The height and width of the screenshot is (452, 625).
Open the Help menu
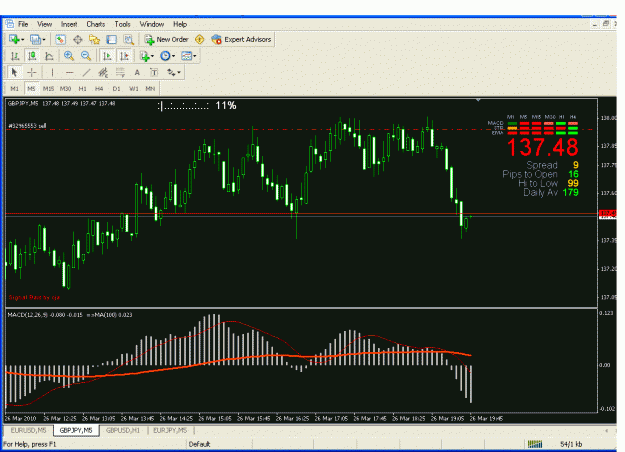click(180, 24)
